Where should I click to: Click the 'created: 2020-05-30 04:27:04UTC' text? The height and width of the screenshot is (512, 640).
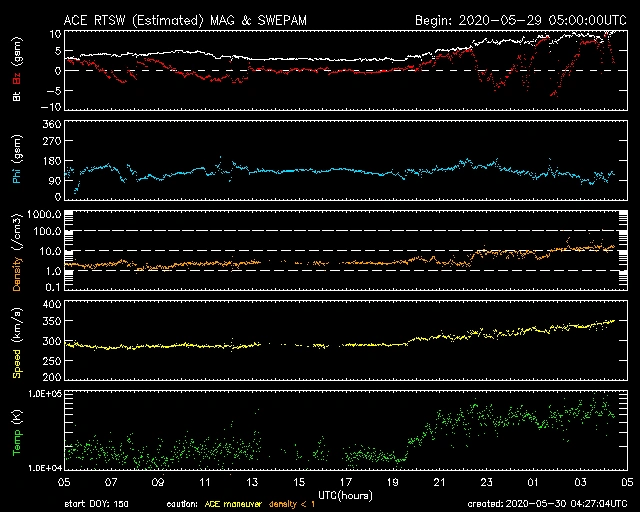coord(547,504)
